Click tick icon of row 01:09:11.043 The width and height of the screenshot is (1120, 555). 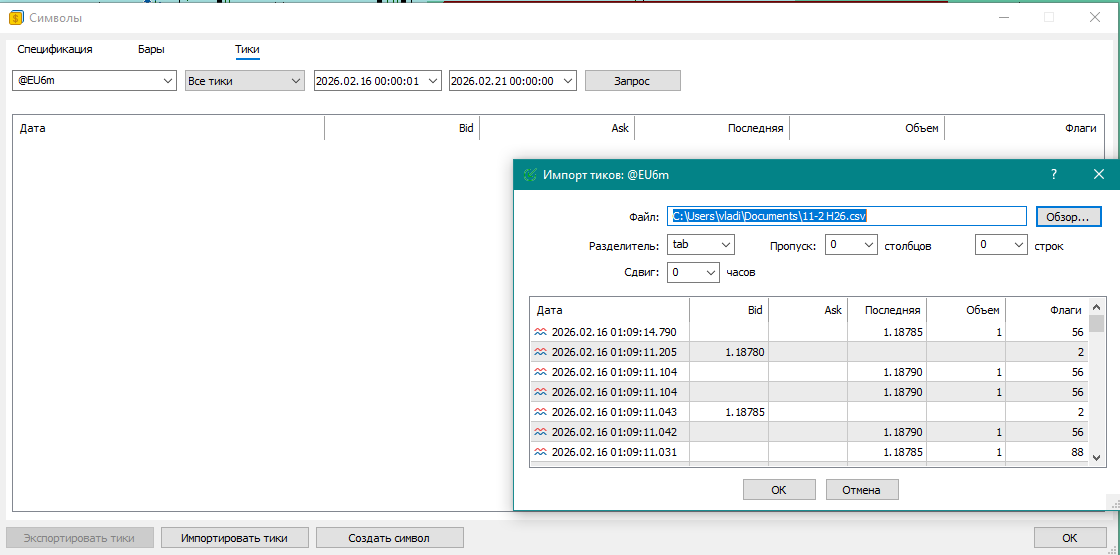[x=541, y=412]
